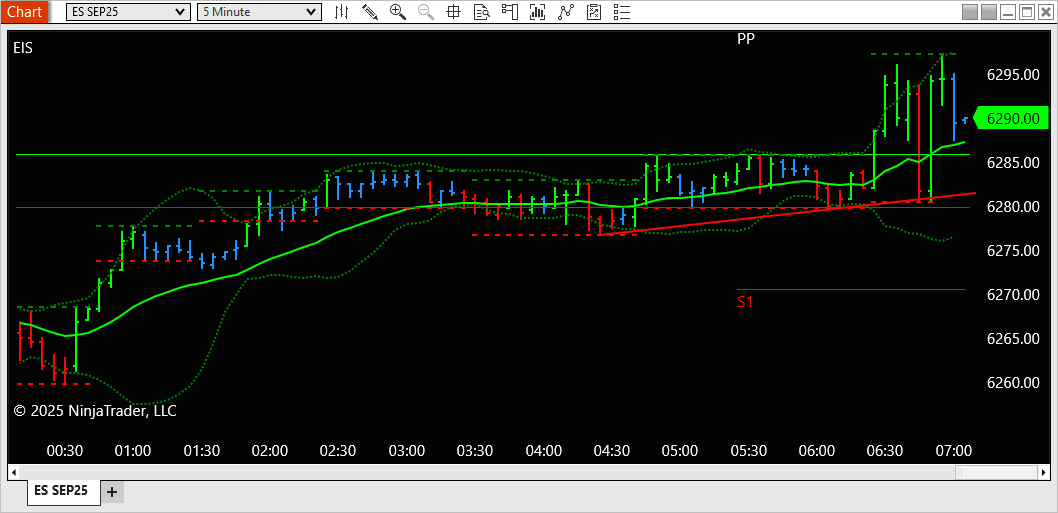
Task: Activate the zoom in magnifier tool
Action: point(397,11)
